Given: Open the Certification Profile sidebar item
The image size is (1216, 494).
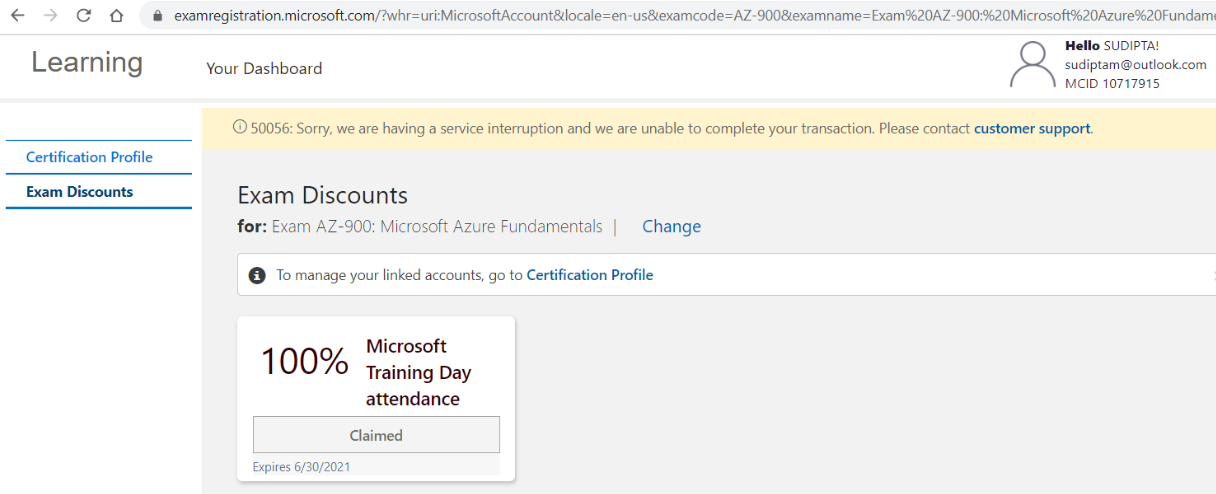Looking at the screenshot, I should click(89, 157).
